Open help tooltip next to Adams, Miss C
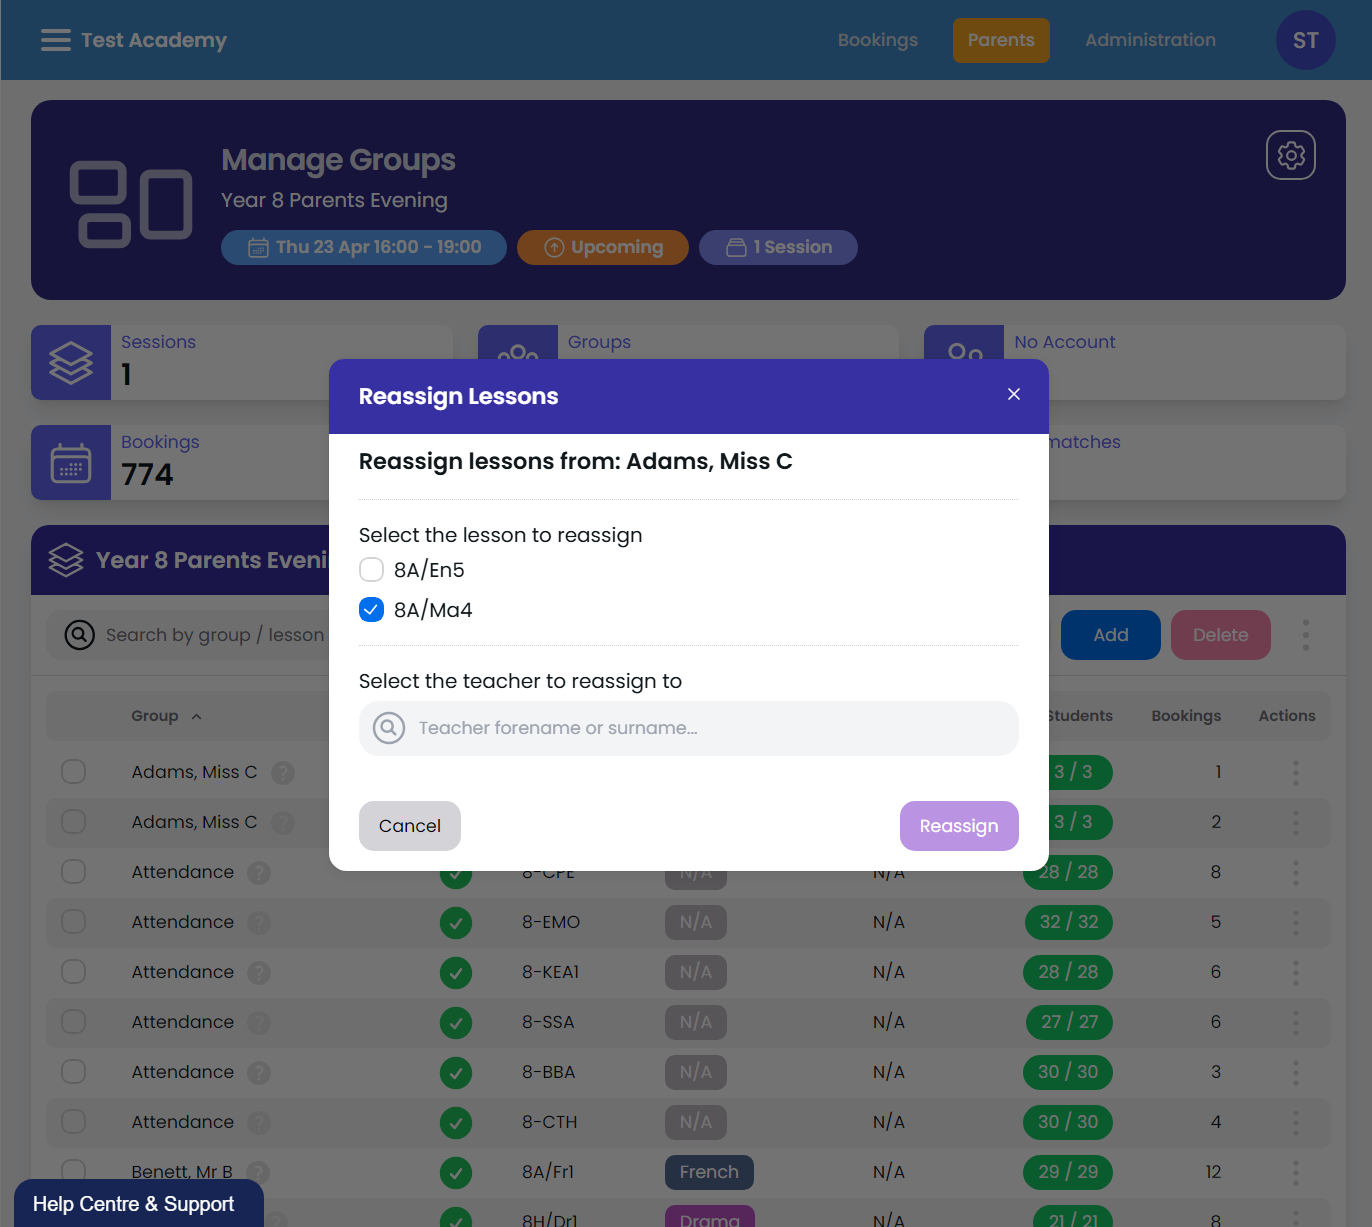The width and height of the screenshot is (1372, 1227). click(283, 772)
